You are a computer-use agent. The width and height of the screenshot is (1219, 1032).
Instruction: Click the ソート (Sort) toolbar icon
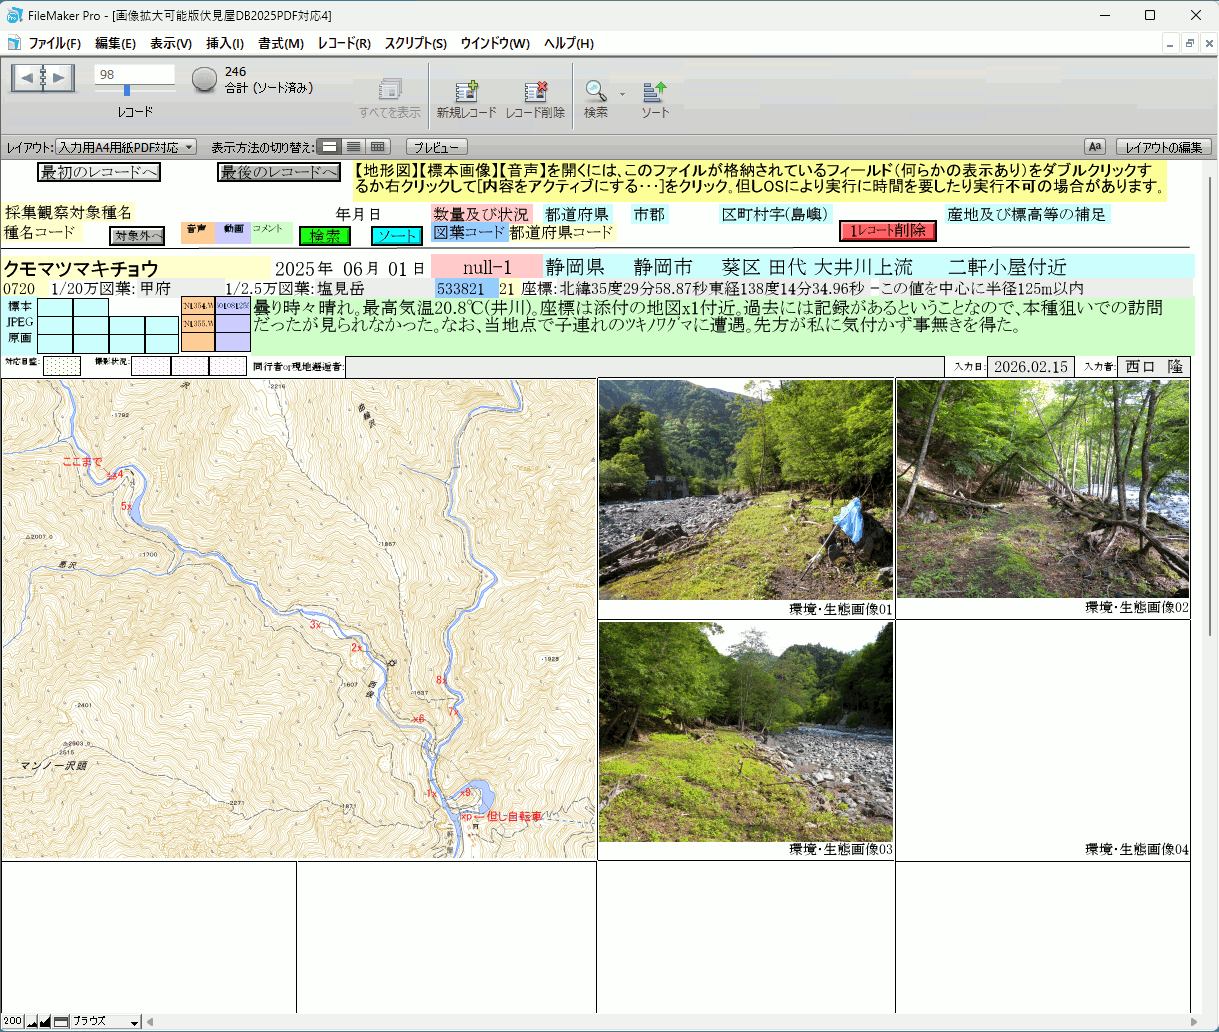point(655,92)
